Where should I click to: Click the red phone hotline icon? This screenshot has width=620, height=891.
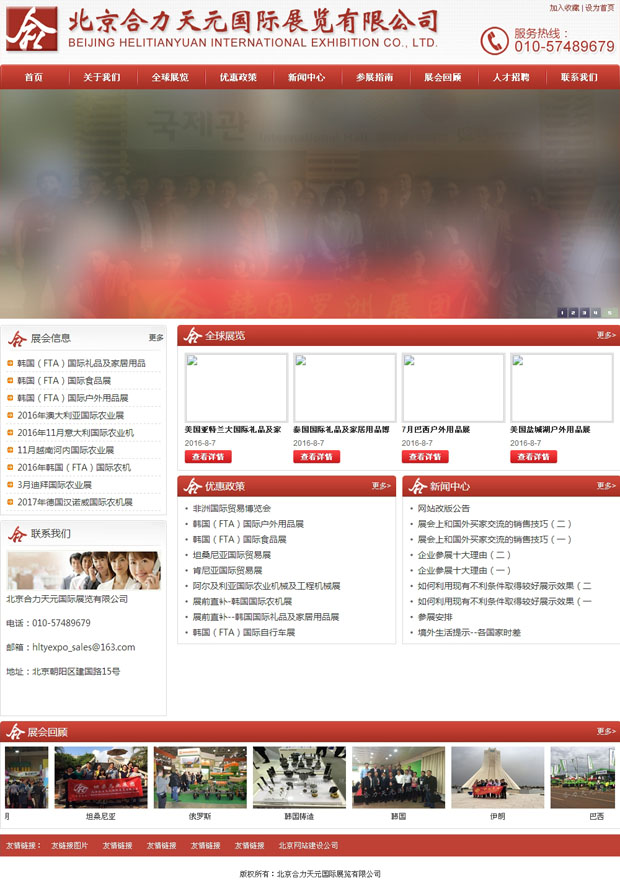tap(494, 40)
